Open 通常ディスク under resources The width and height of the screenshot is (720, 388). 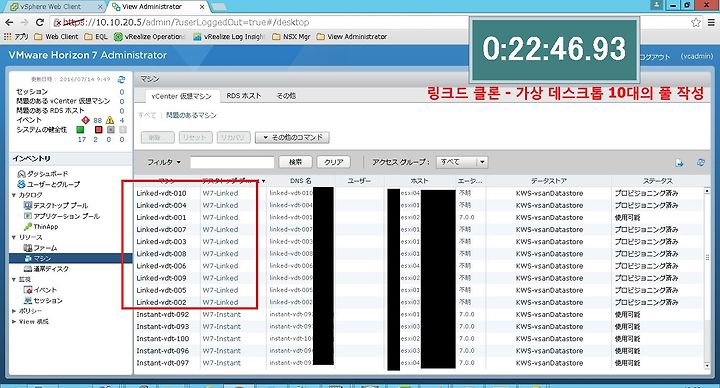46,269
